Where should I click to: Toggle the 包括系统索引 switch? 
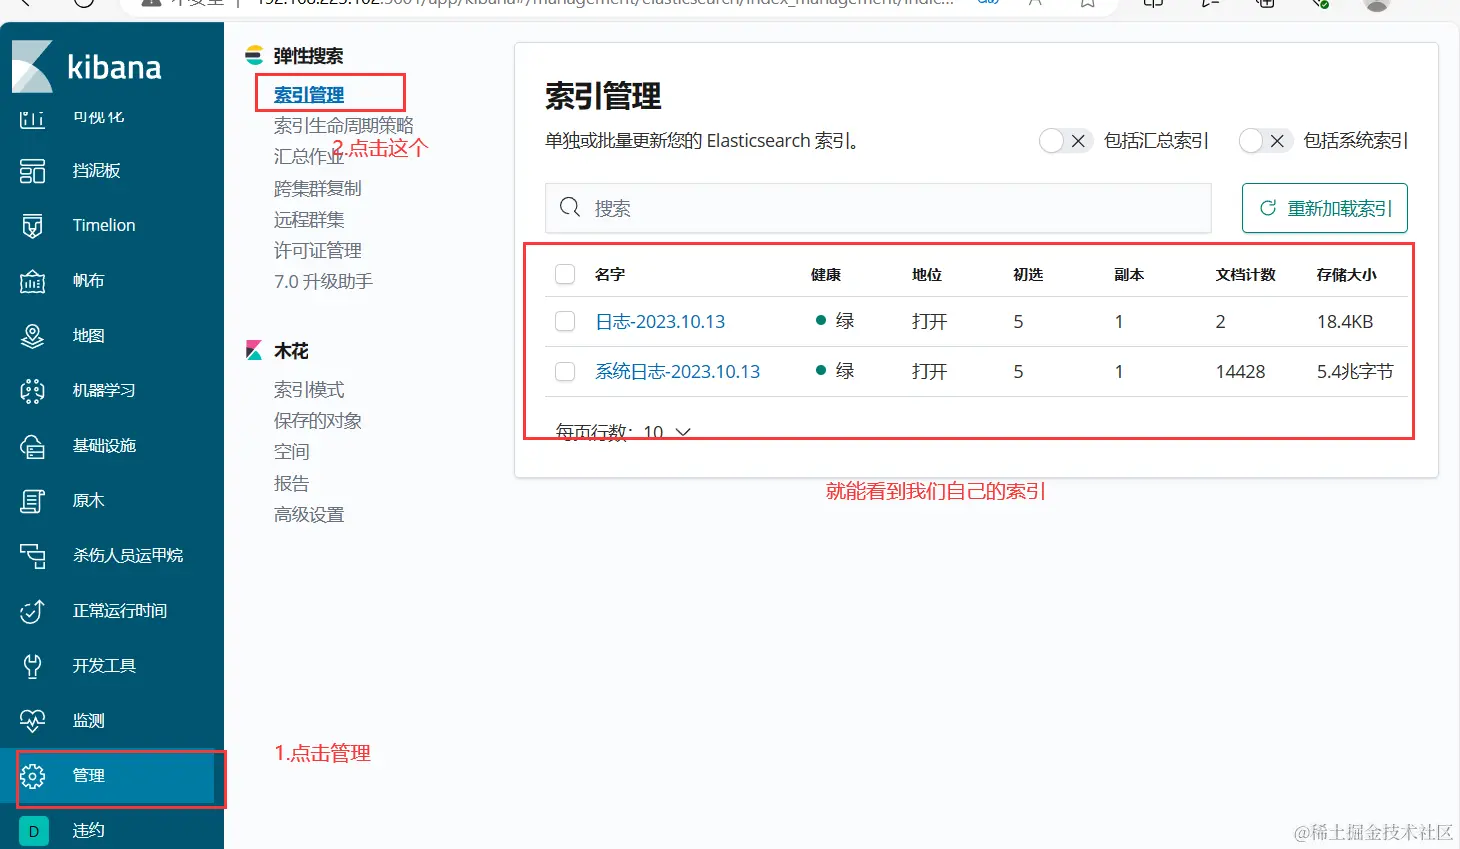click(x=1264, y=141)
